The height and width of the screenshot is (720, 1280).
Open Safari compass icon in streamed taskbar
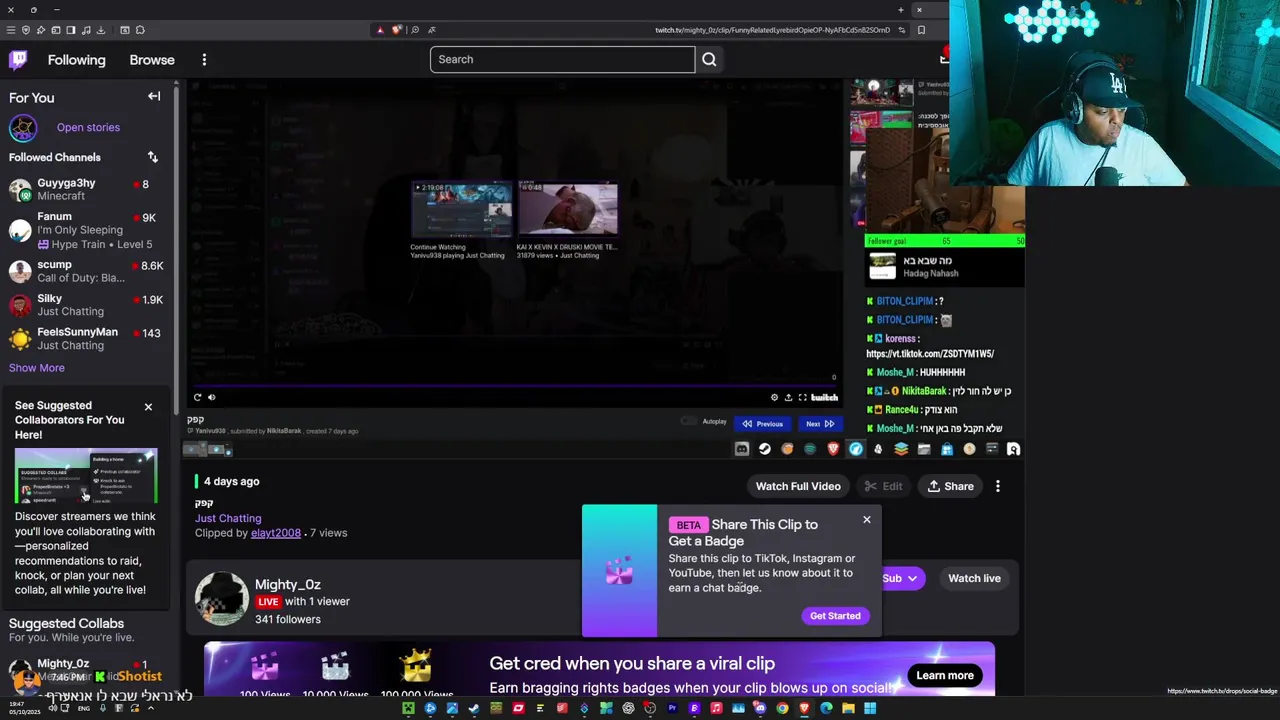click(856, 449)
